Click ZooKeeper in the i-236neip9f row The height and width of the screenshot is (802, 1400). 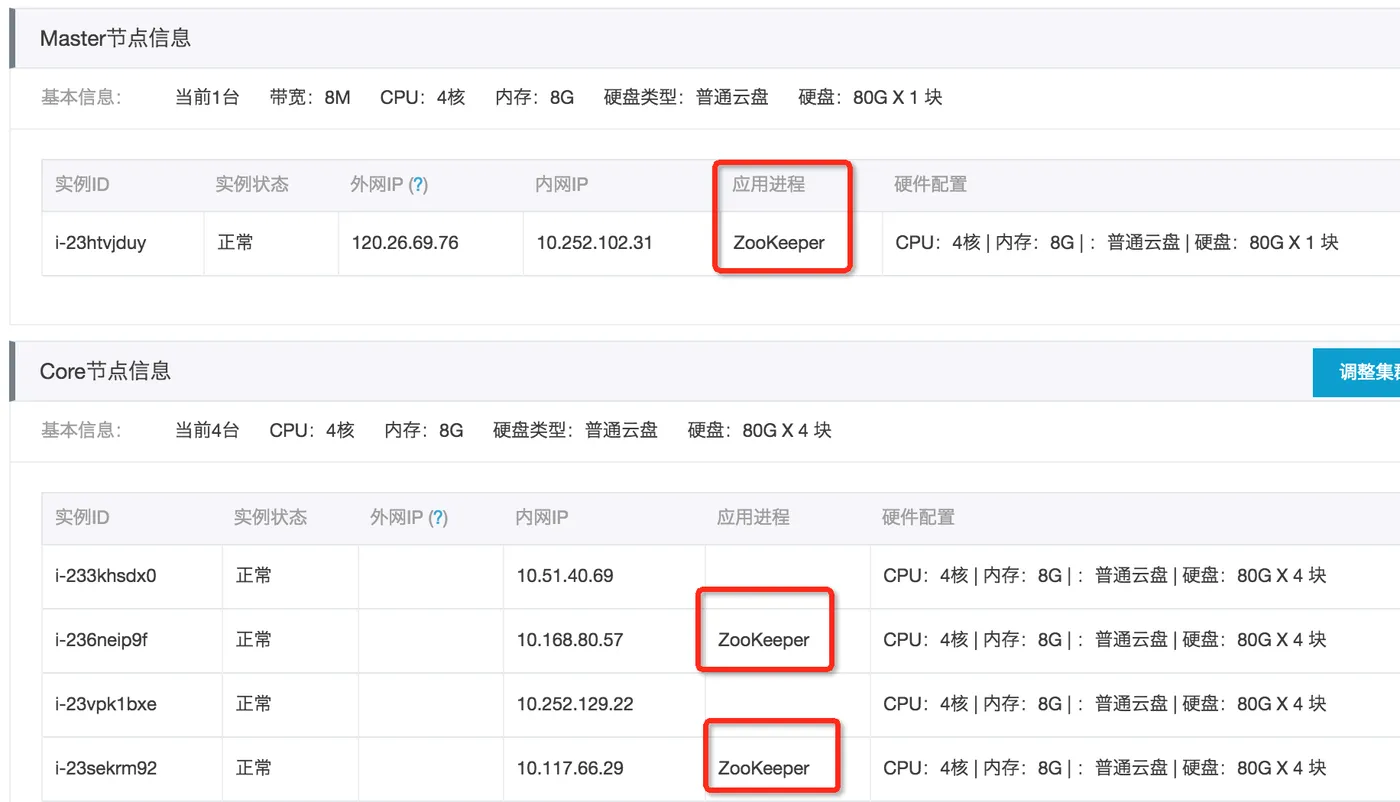764,640
